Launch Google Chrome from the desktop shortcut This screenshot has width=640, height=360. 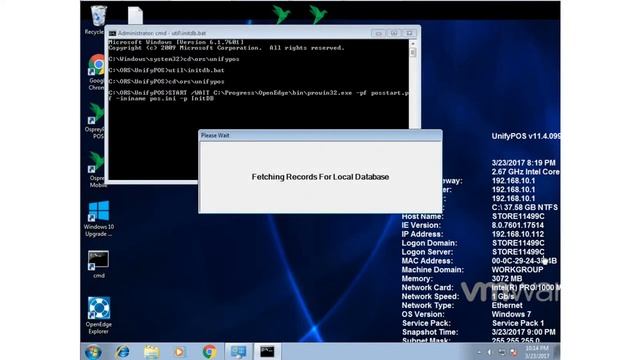point(97,72)
